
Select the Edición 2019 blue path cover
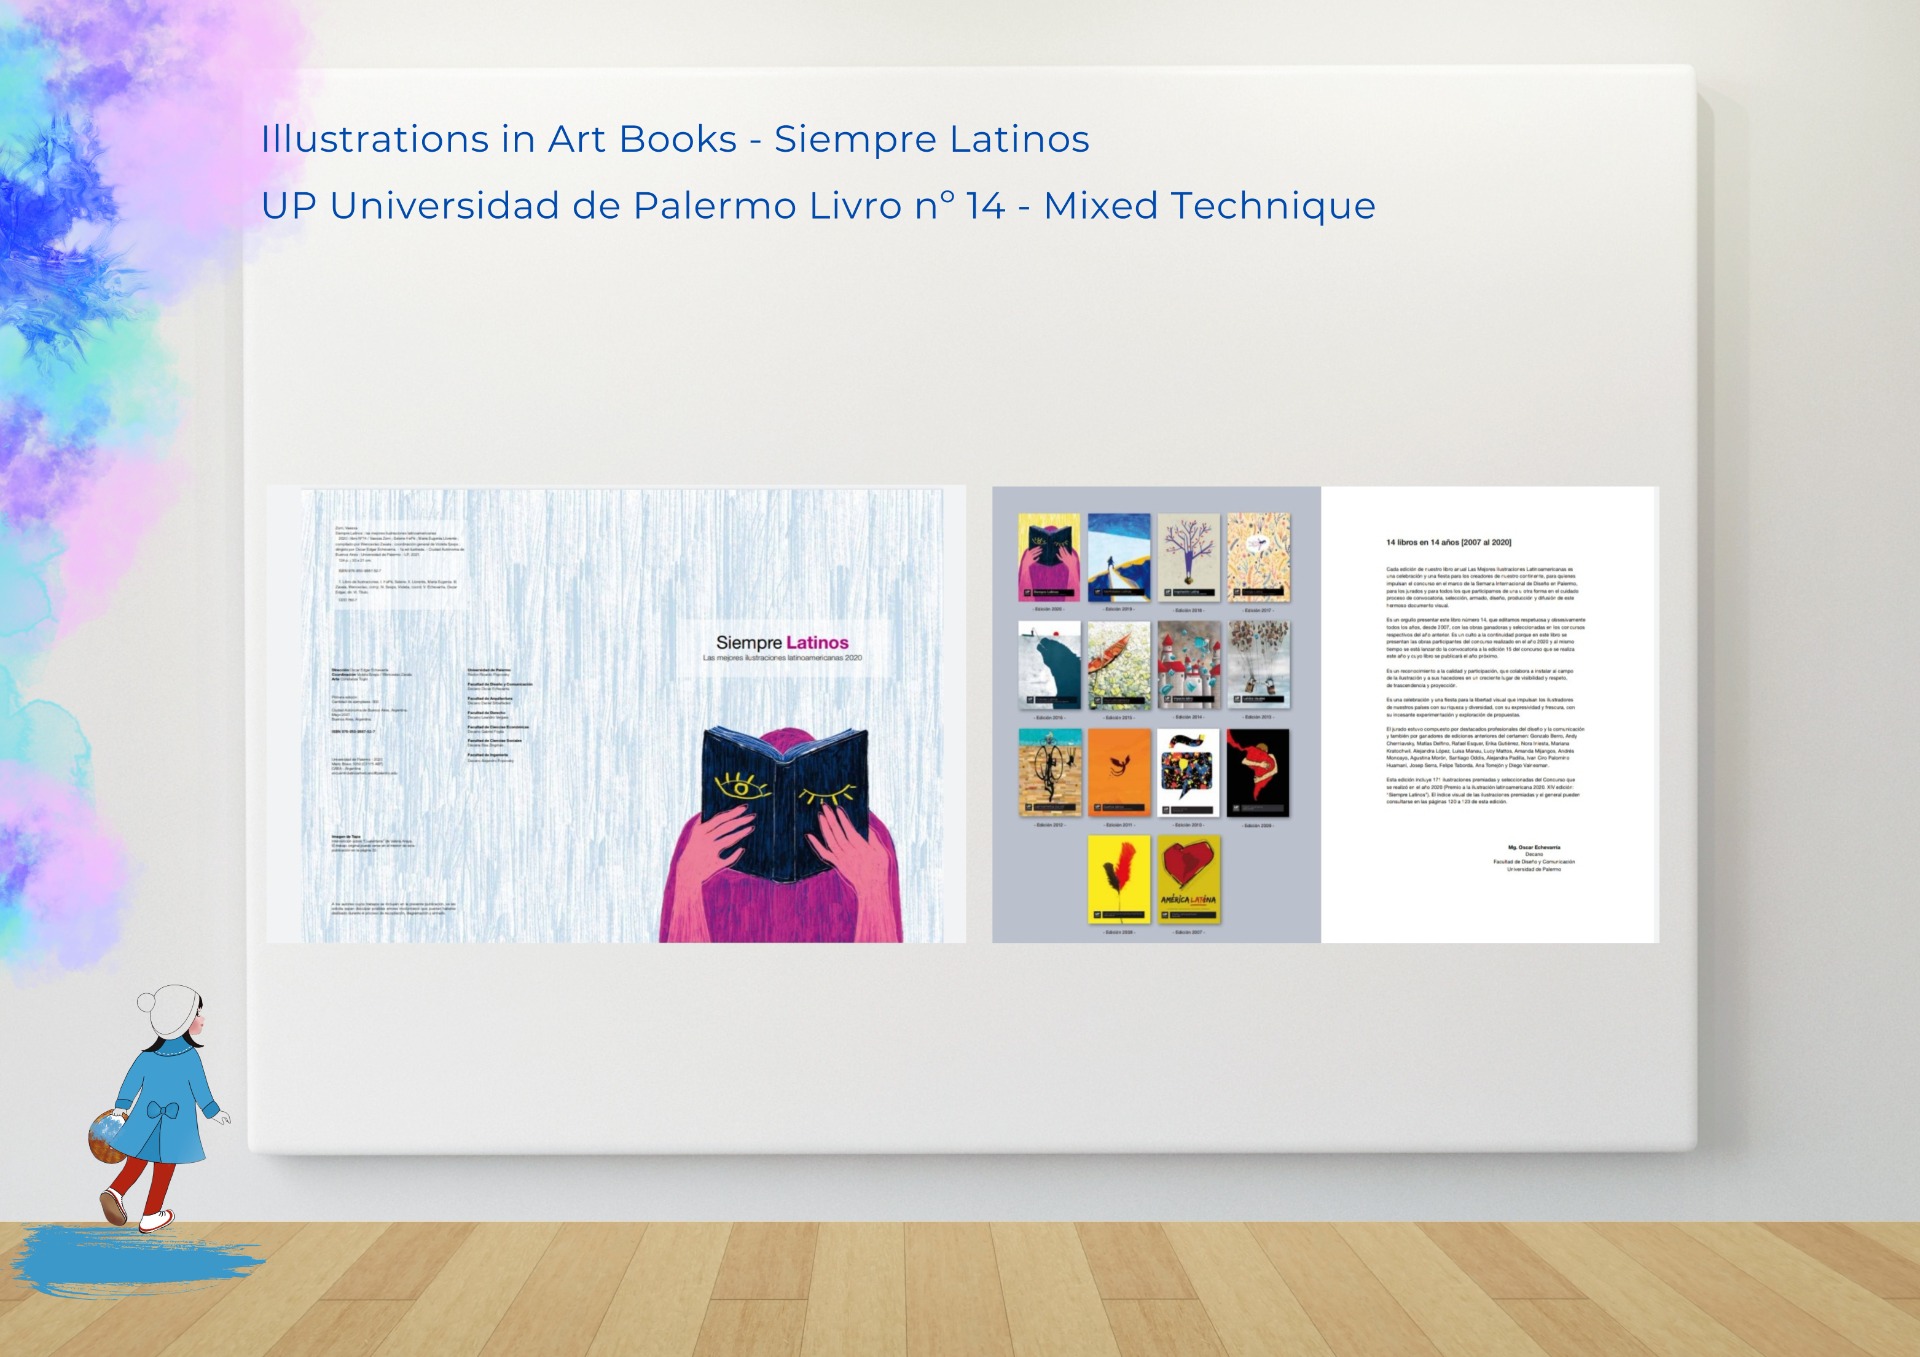tap(1119, 557)
